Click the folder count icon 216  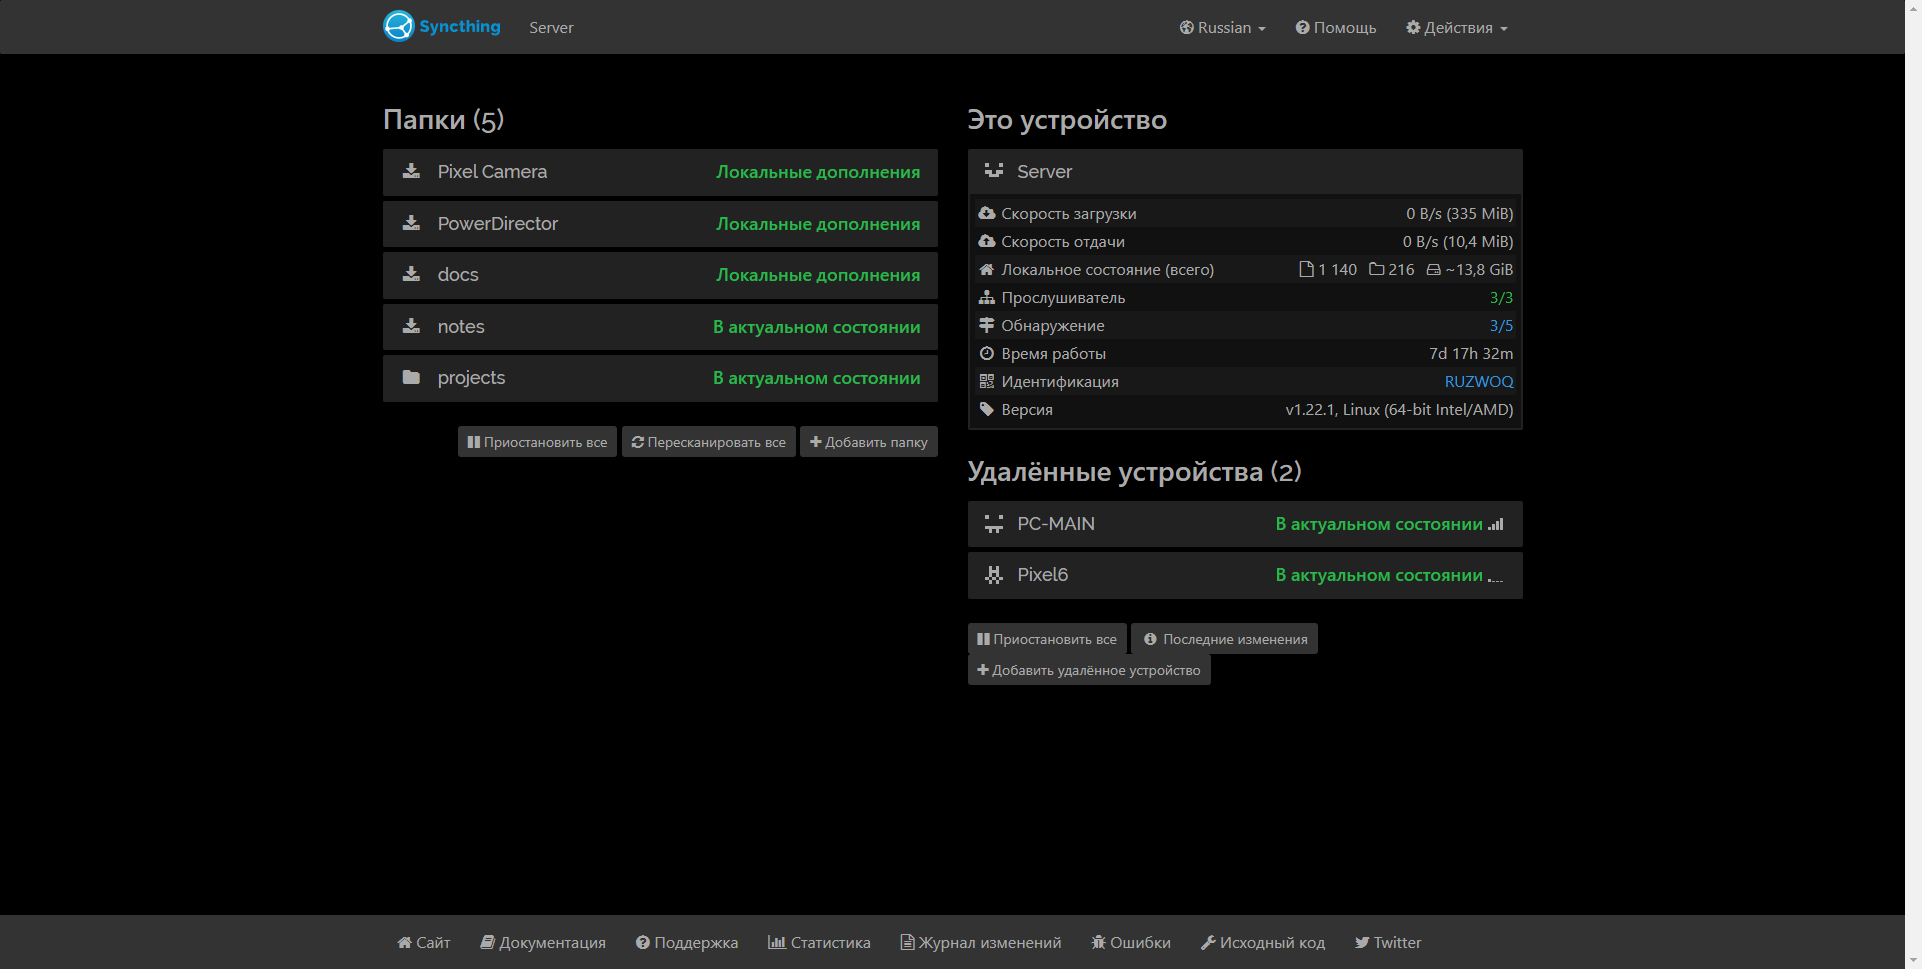[1376, 269]
